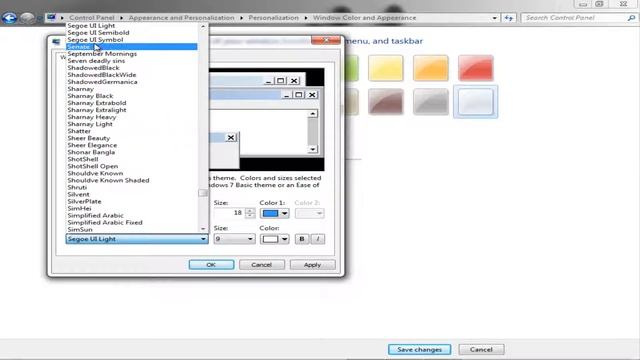Choose Simplified Arabic Fixed in the font list
Screen dimensions: 640x360
[105, 222]
